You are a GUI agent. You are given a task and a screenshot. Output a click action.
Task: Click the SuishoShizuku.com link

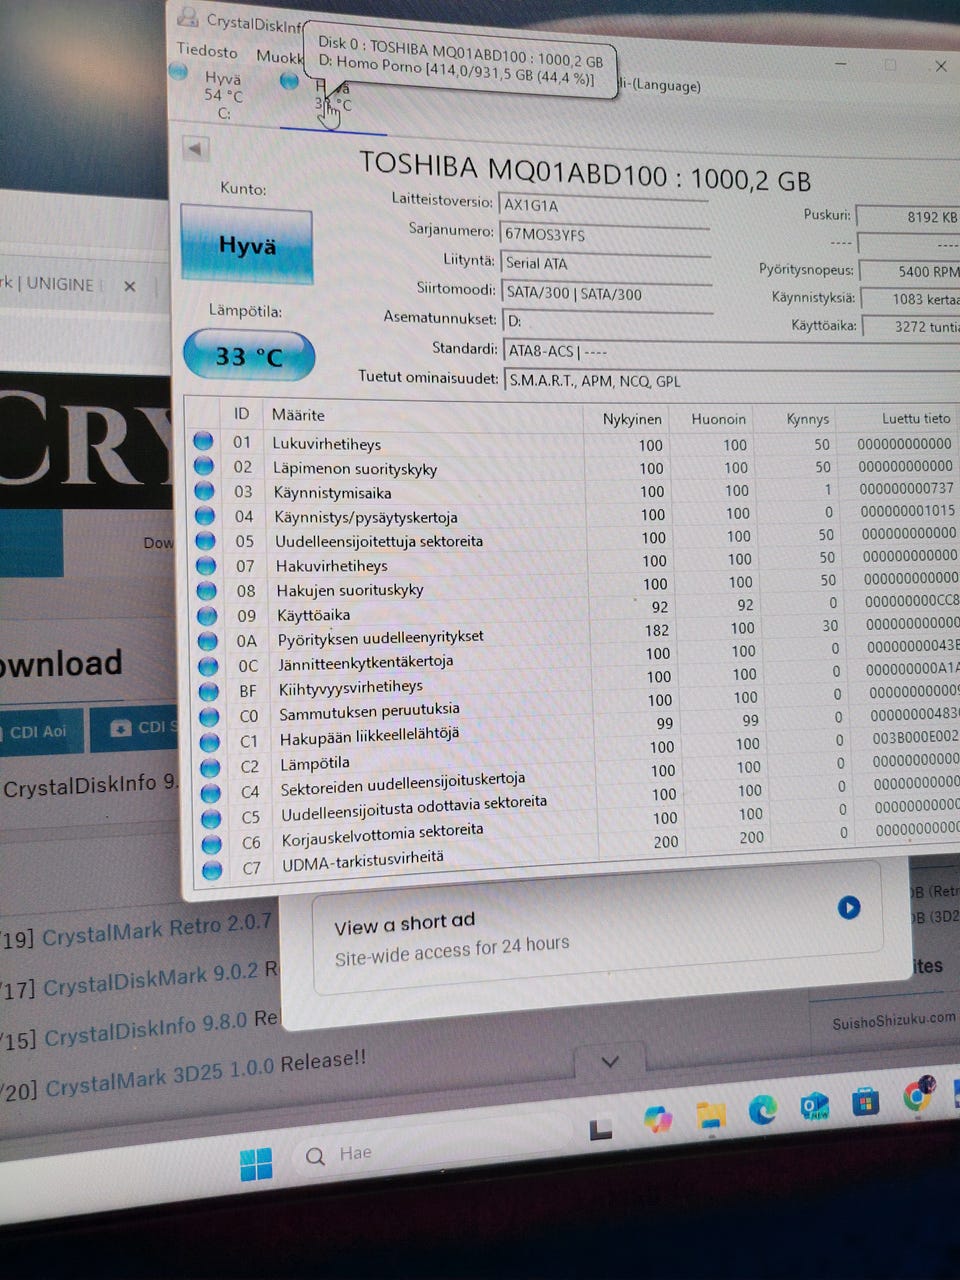894,1021
